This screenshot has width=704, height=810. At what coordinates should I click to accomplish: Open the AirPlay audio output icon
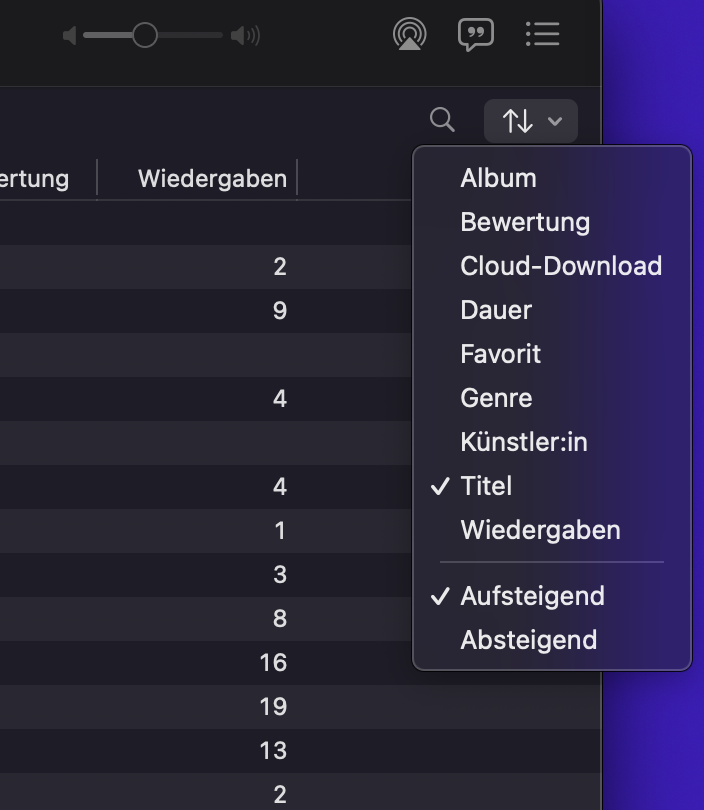(410, 35)
